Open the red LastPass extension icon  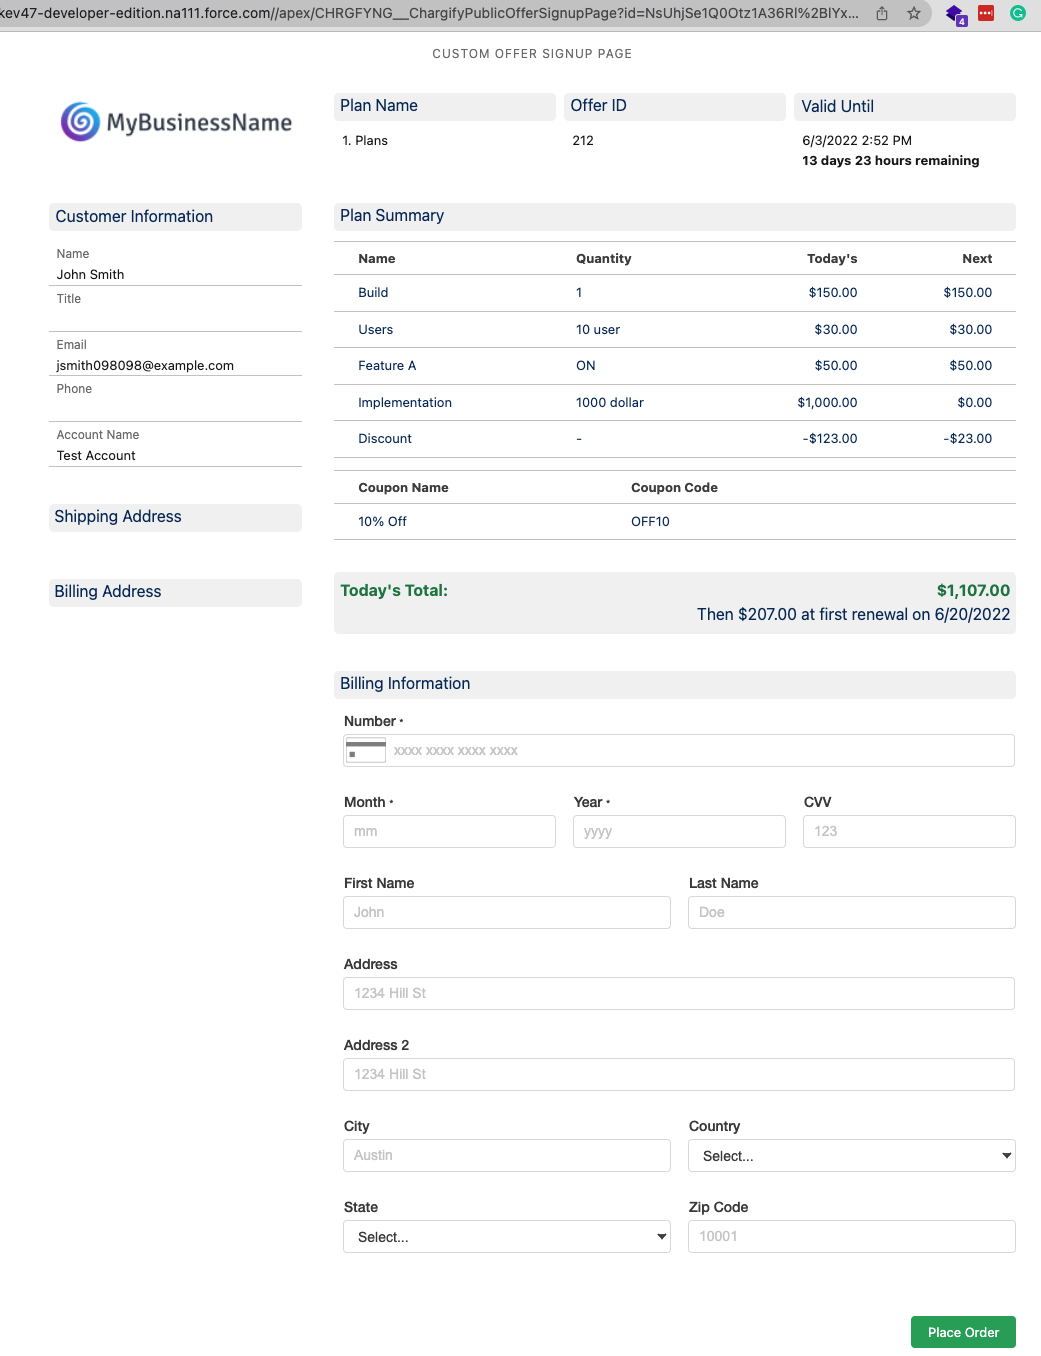[986, 14]
